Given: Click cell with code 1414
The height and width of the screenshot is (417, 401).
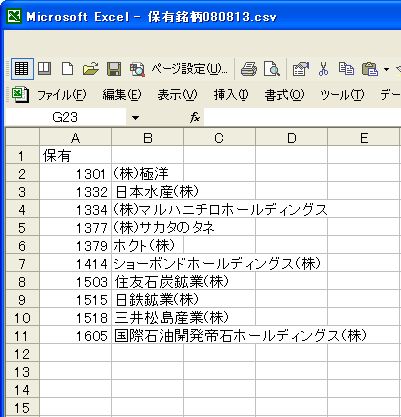Looking at the screenshot, I should coord(75,263).
